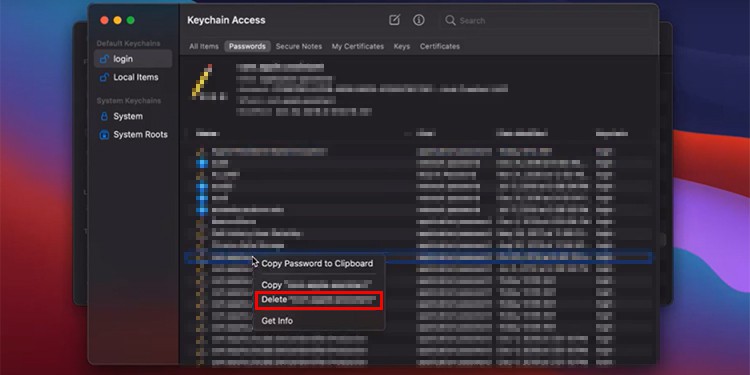Open the Keys tab

point(402,46)
